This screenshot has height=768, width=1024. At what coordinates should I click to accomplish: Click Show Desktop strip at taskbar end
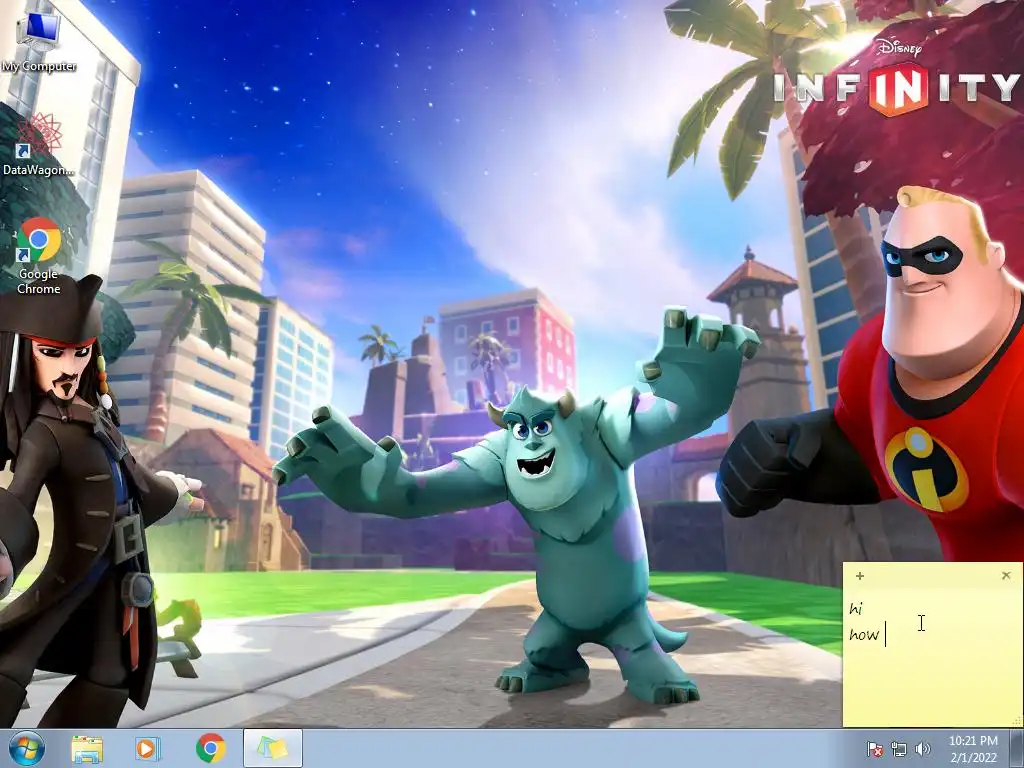click(1017, 749)
